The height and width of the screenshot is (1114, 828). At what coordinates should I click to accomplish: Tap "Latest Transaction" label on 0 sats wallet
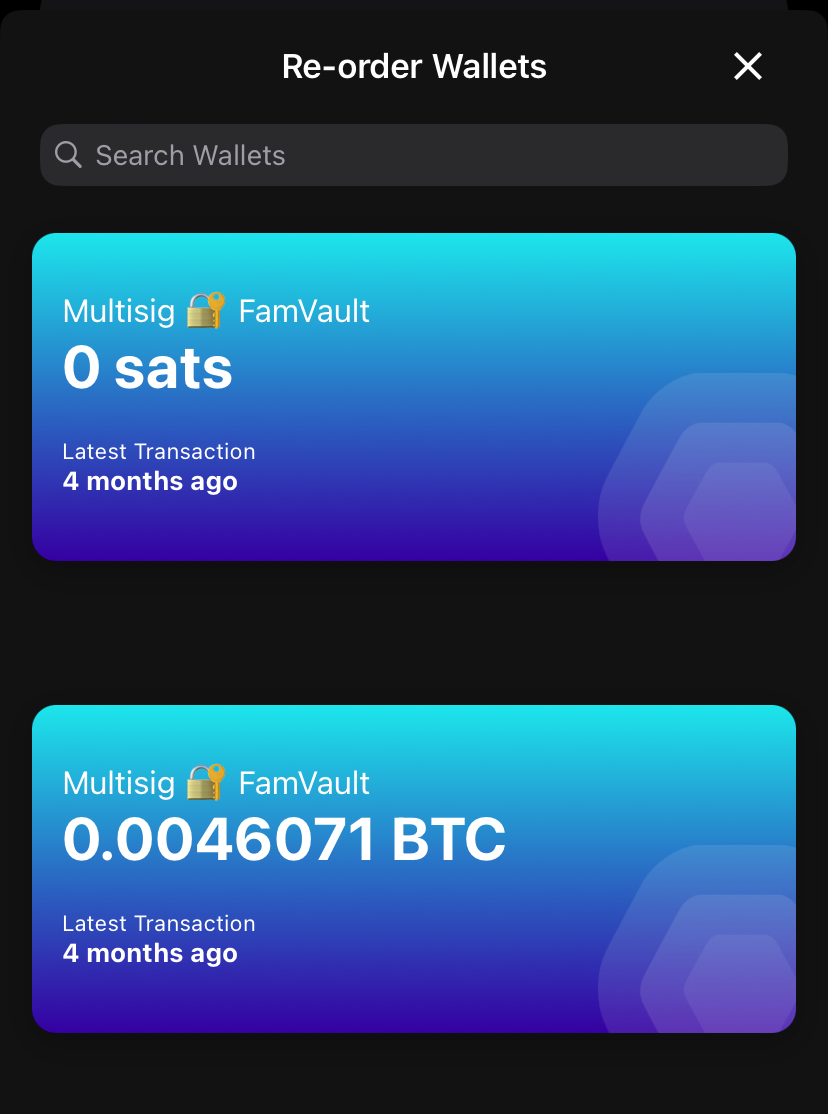159,452
